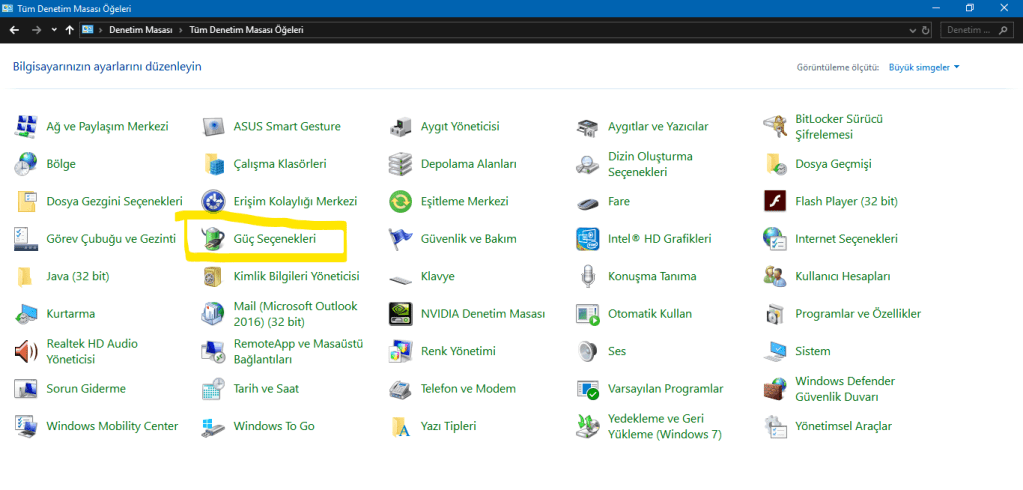
Task: Expand the Büyük simgeler view dropdown
Action: point(924,67)
